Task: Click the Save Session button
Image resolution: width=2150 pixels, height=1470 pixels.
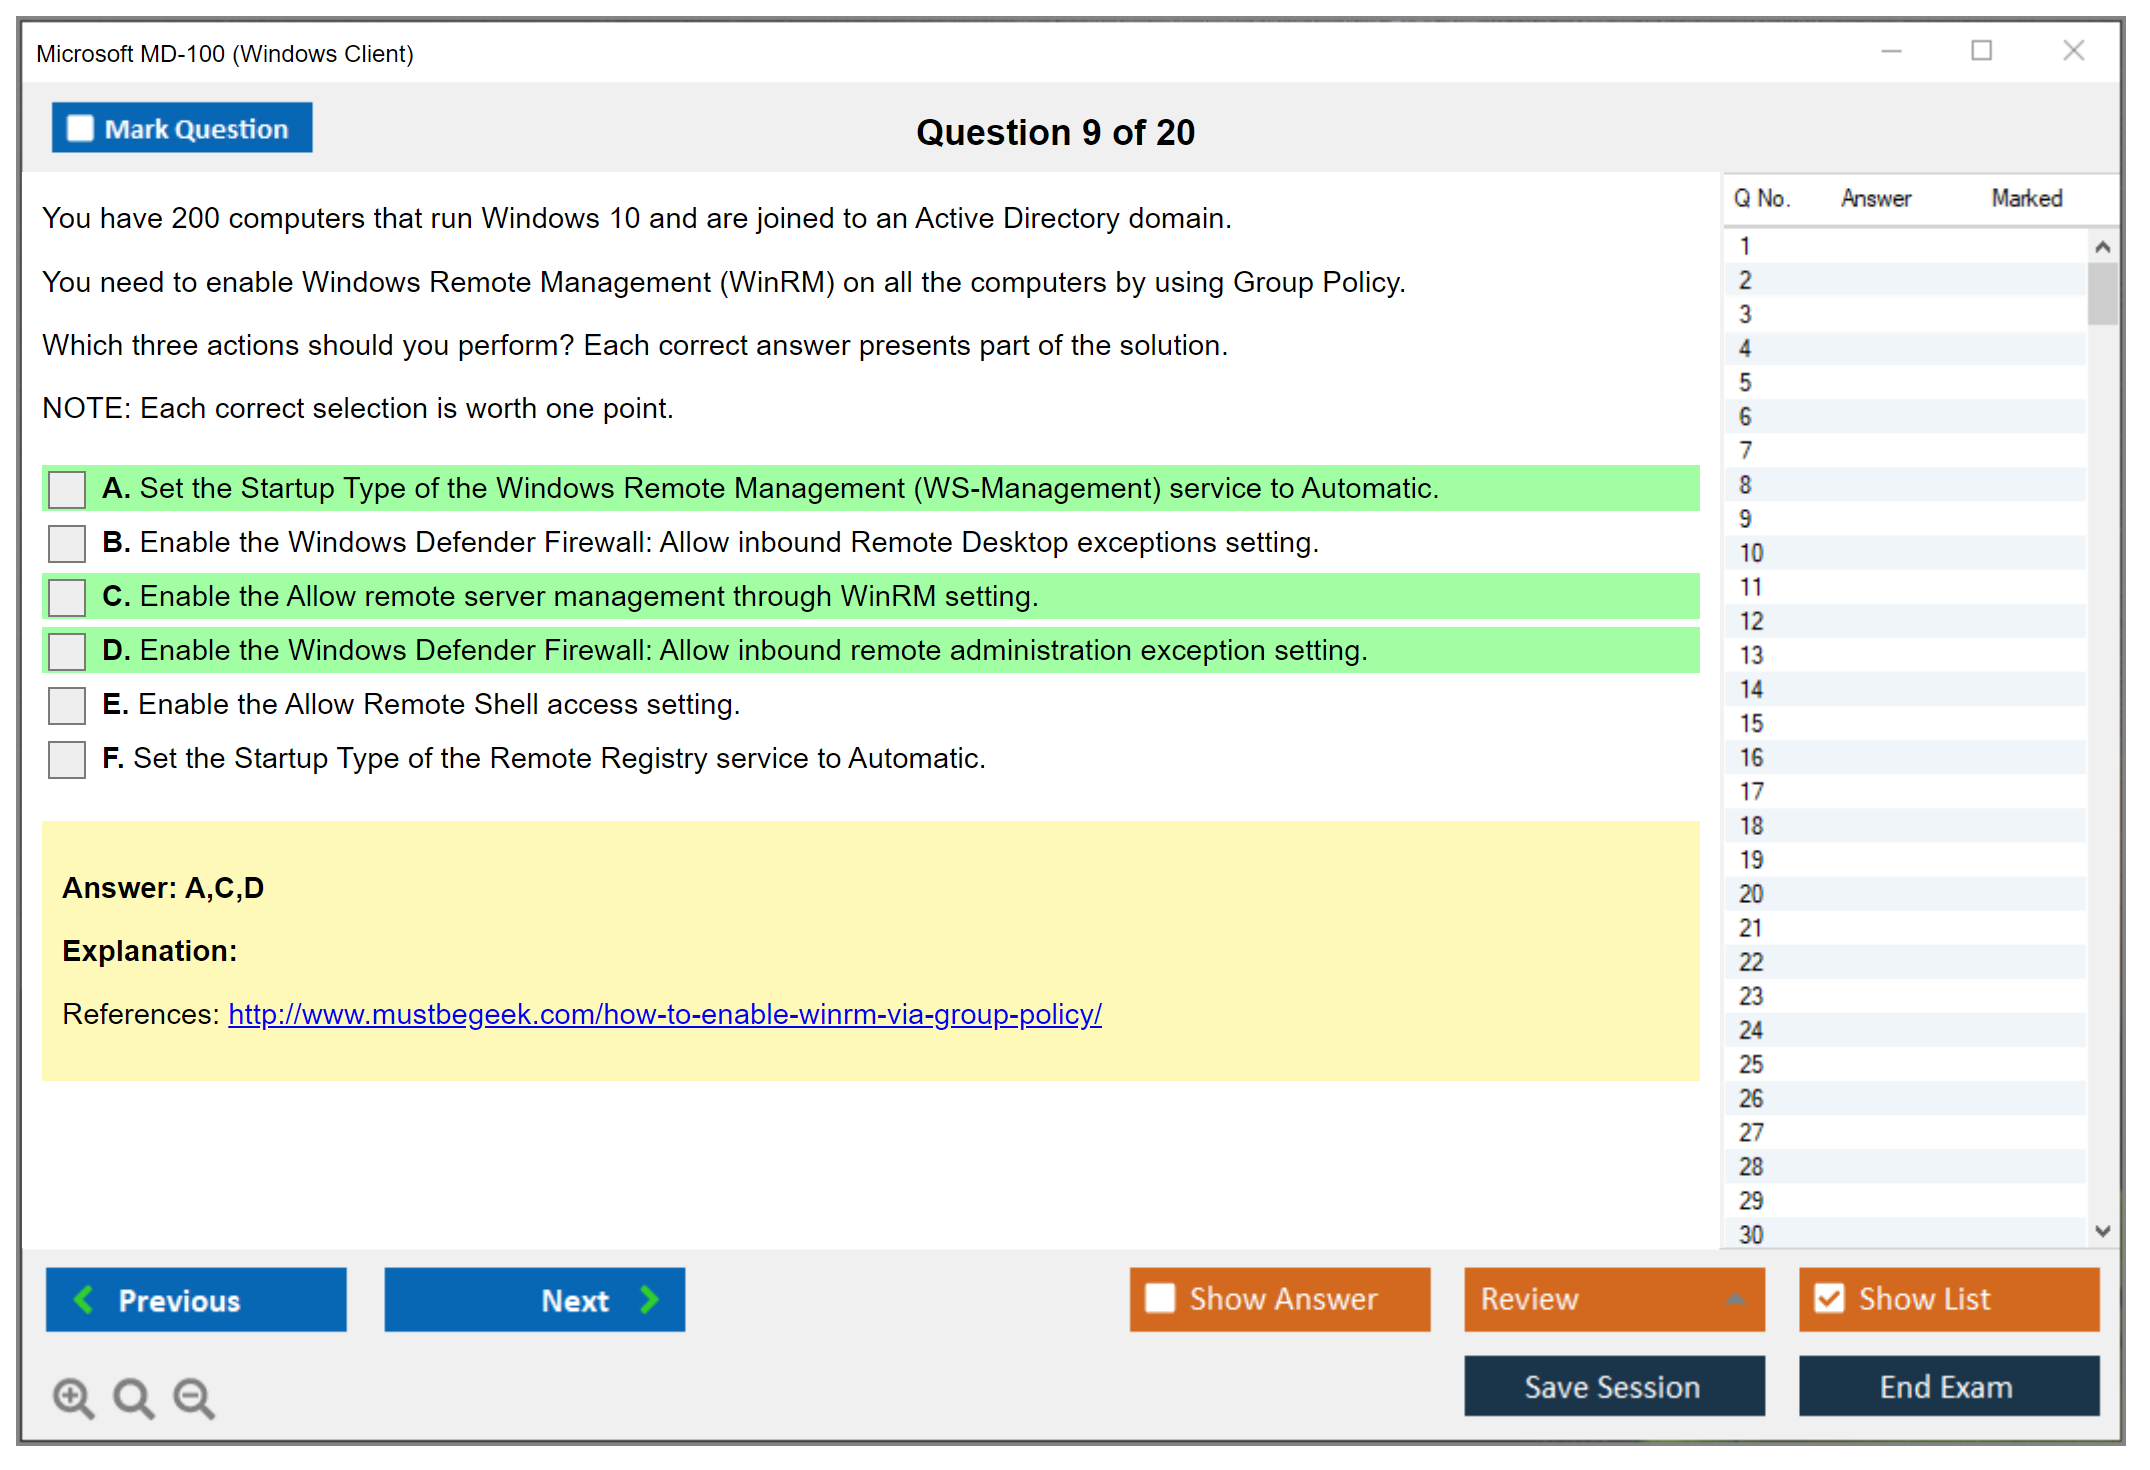Action: pos(1613,1386)
